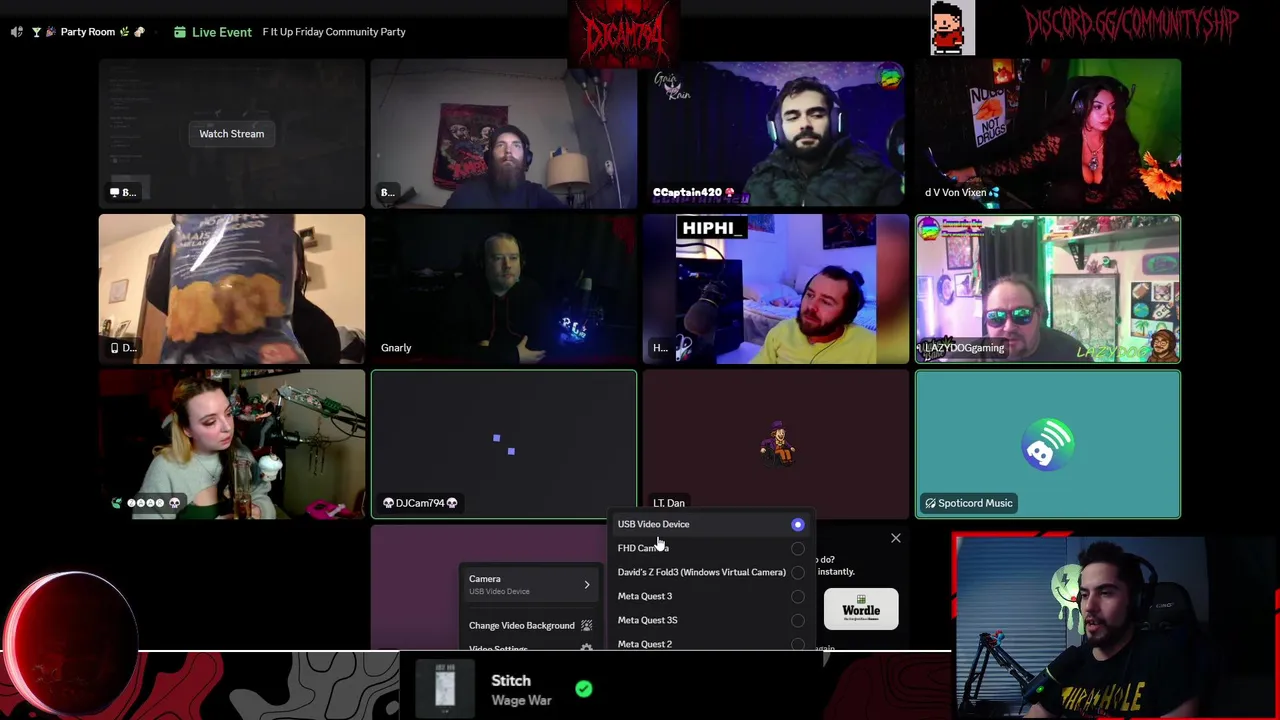Choose Meta Quest 3S from camera list
The height and width of the screenshot is (720, 1280).
(x=711, y=620)
